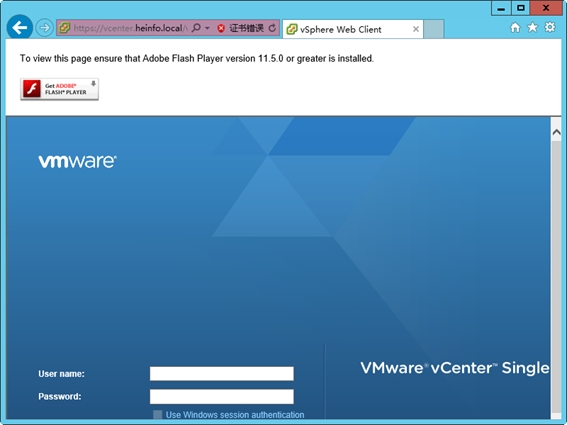Click inside the User name field

(222, 374)
